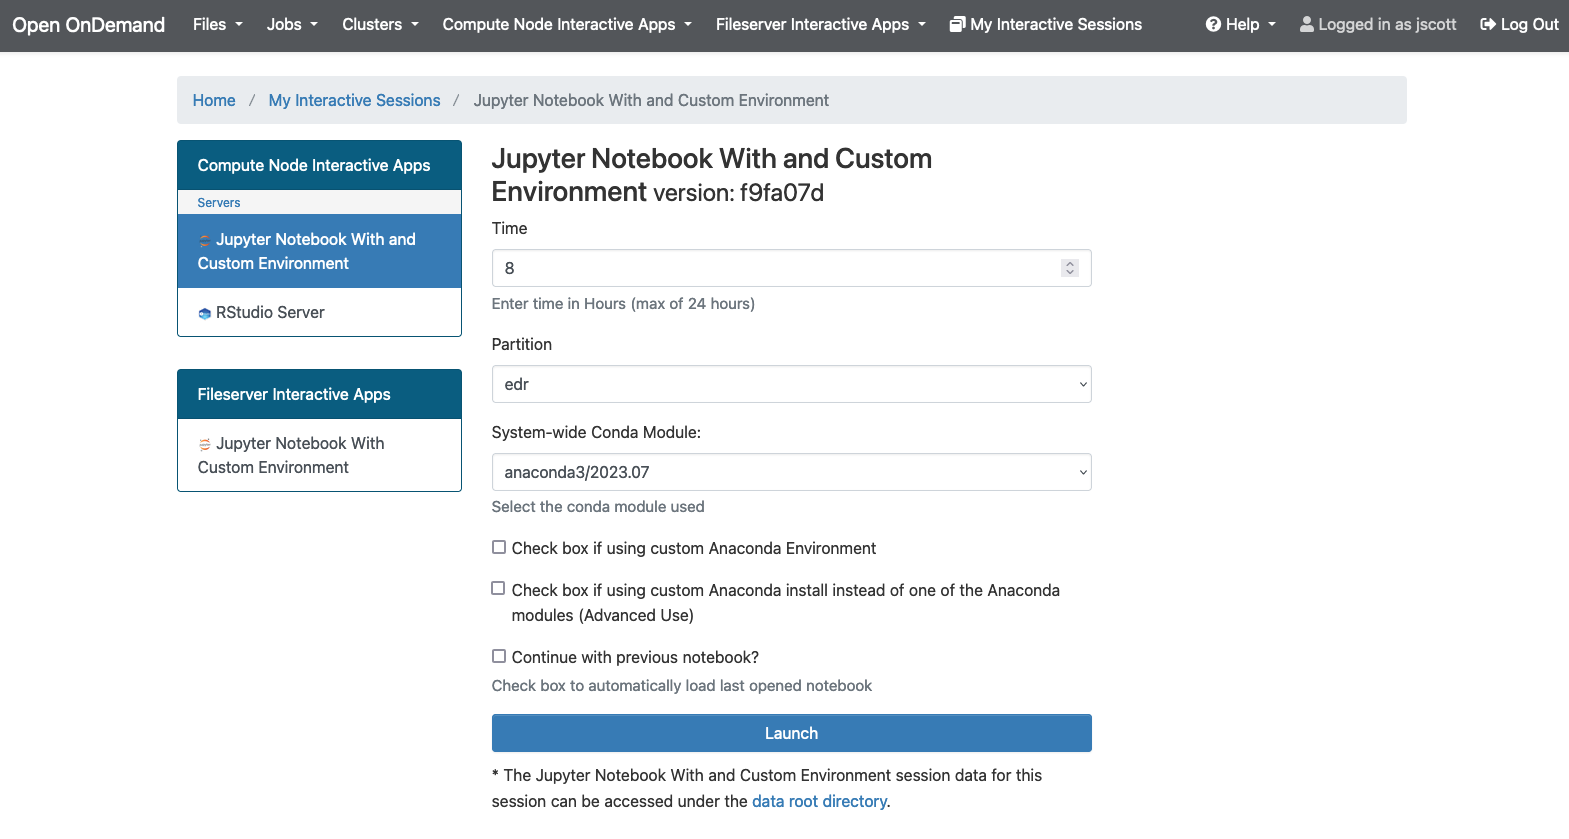
Task: Click the breadcrumb Jupyter Notebook current page text
Action: point(651,100)
